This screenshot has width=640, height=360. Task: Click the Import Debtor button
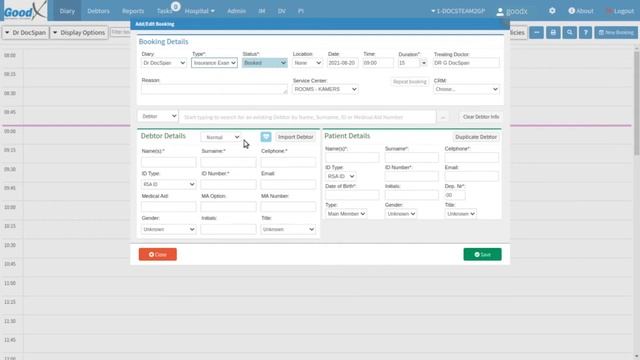(x=296, y=137)
